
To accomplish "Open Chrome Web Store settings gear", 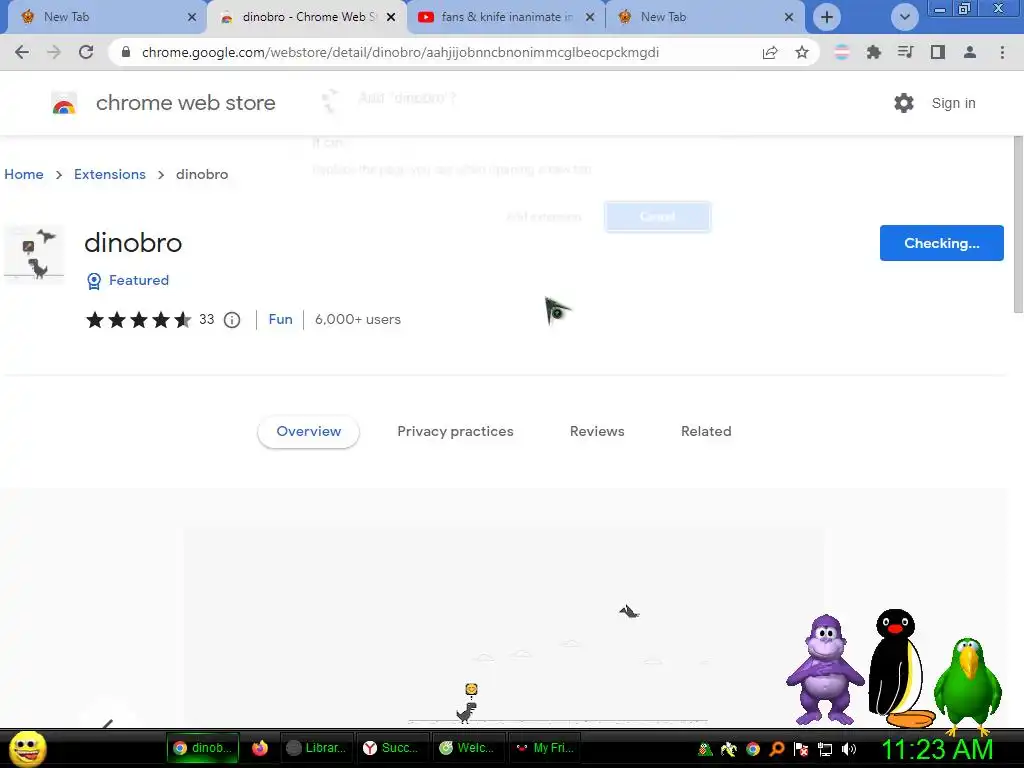I will (904, 103).
